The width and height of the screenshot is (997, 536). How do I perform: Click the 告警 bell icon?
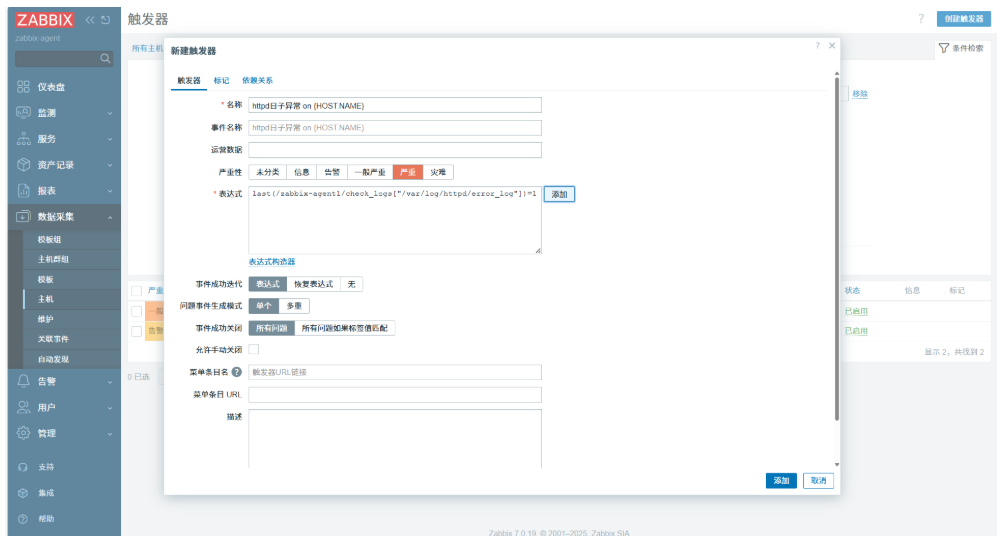click(24, 381)
